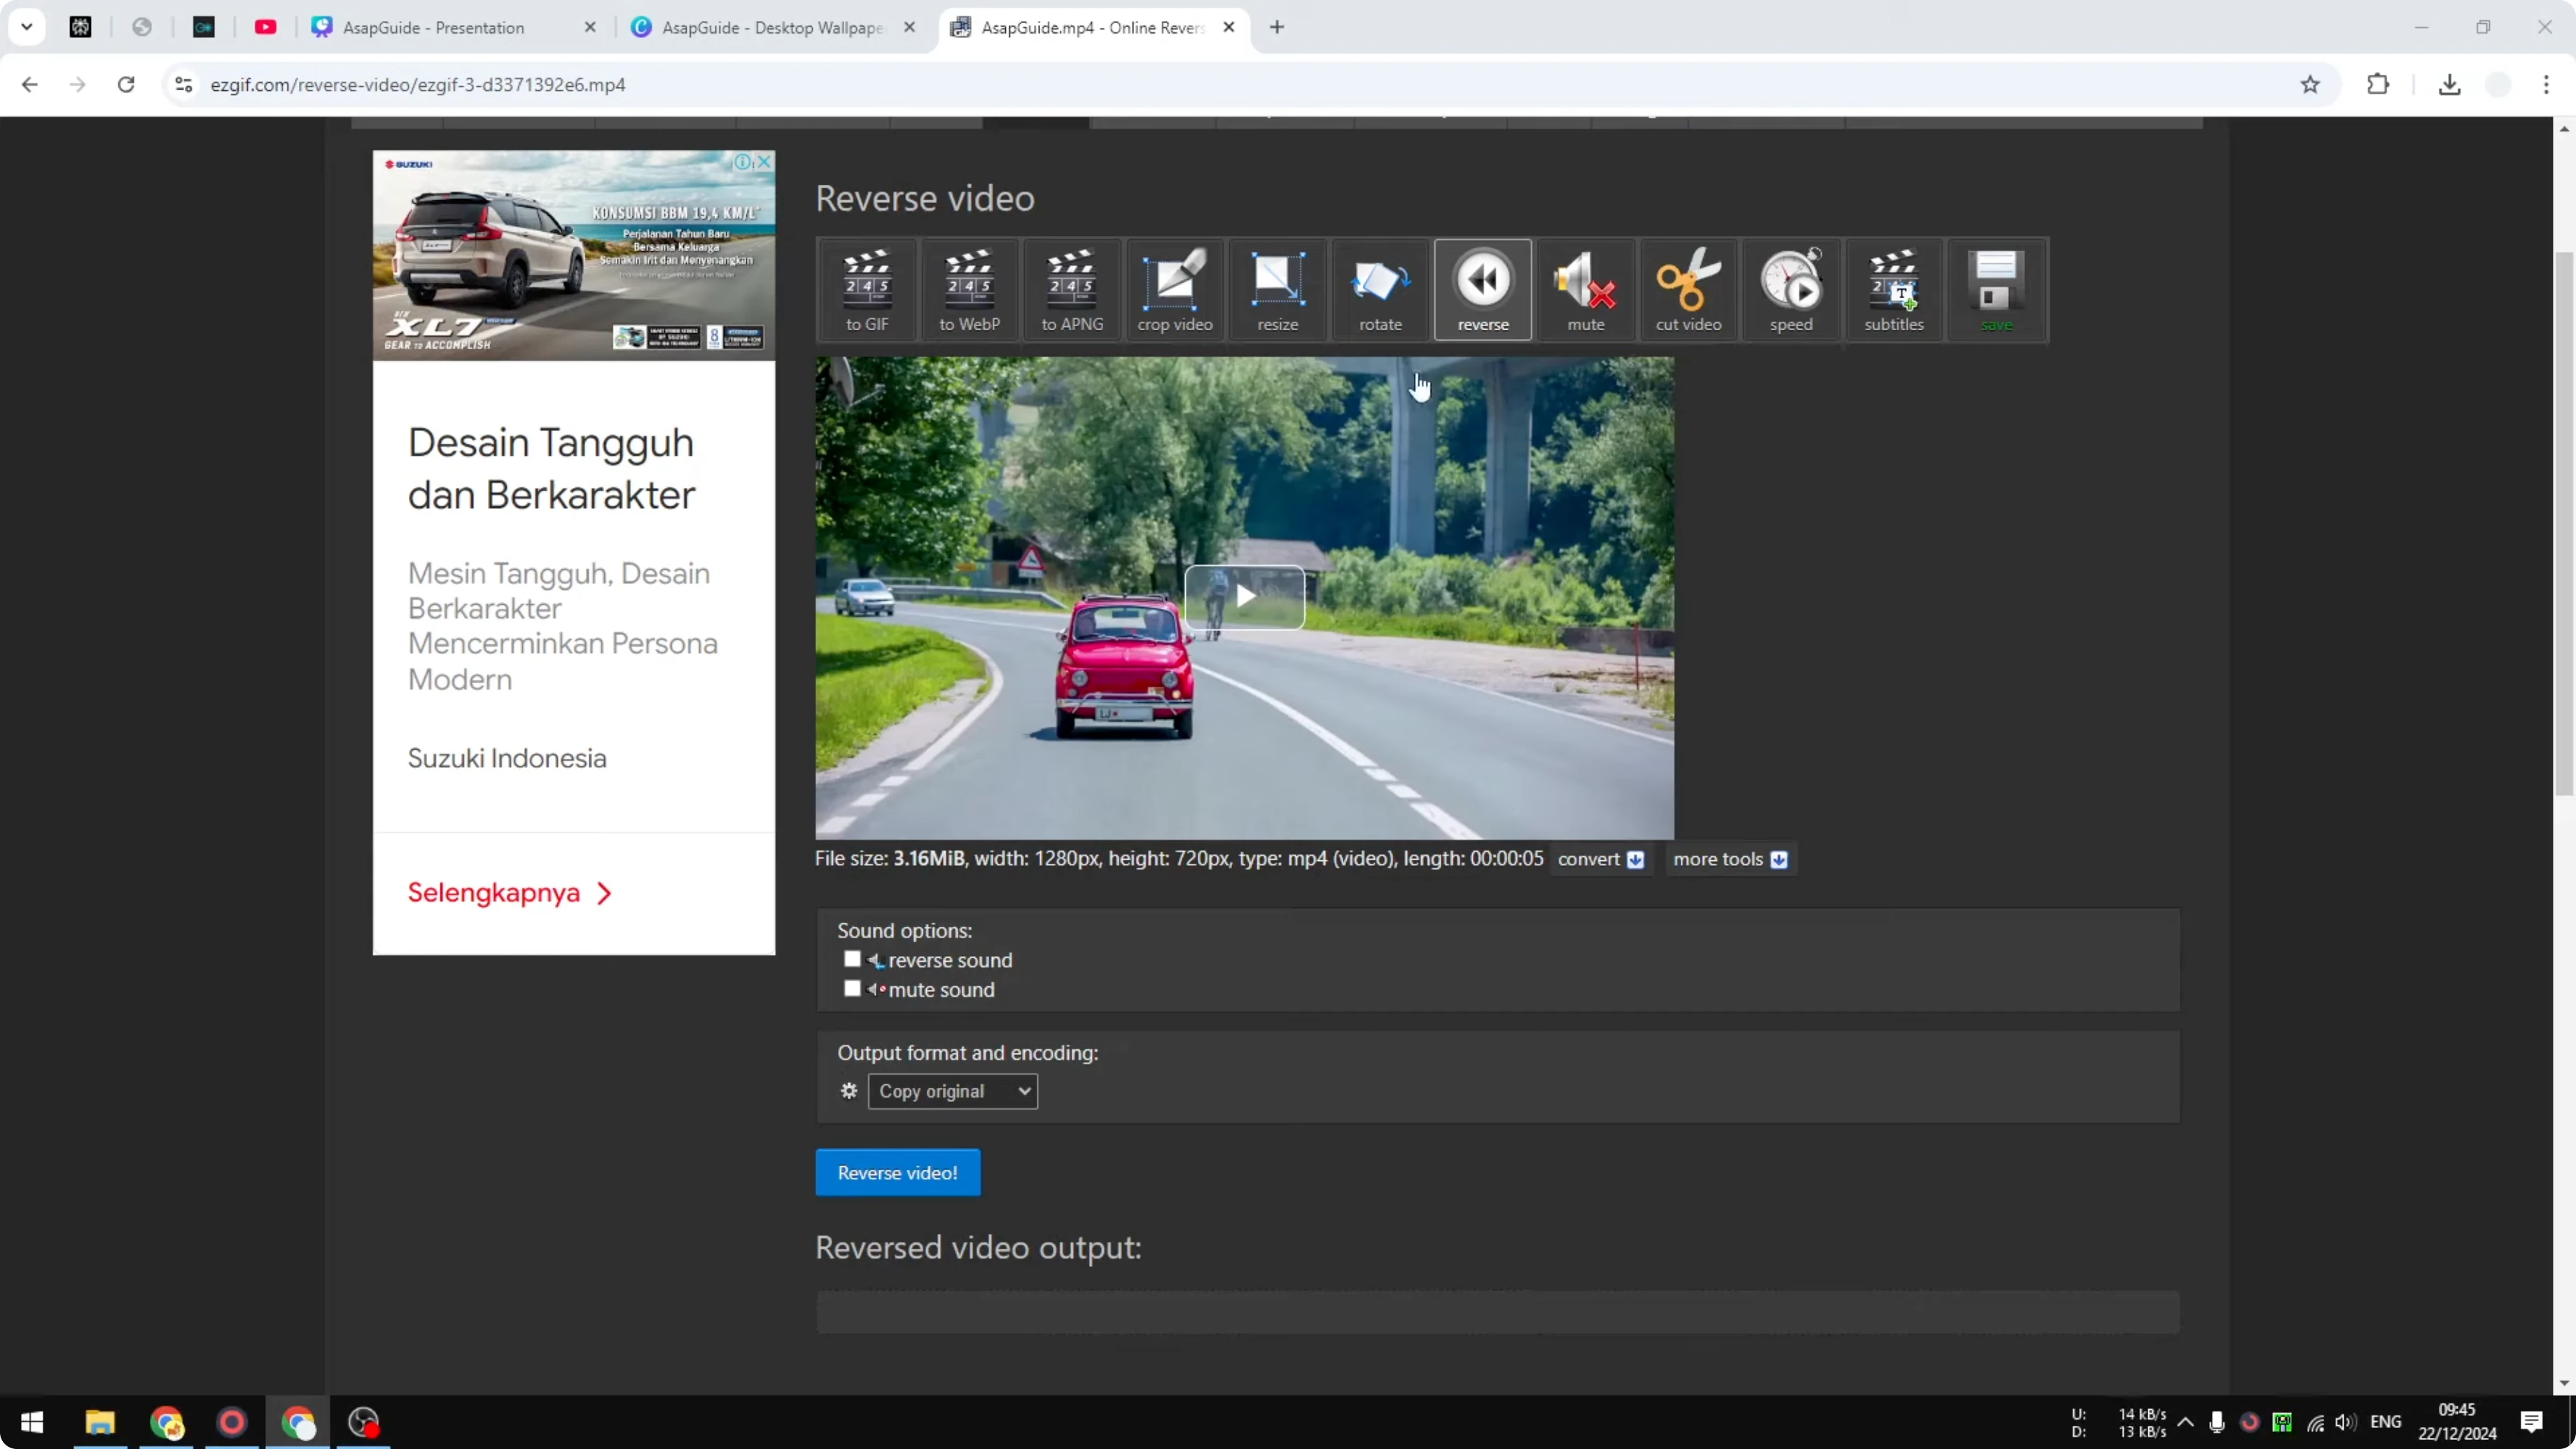
Task: Open the 'to WebP' converter
Action: click(x=968, y=289)
